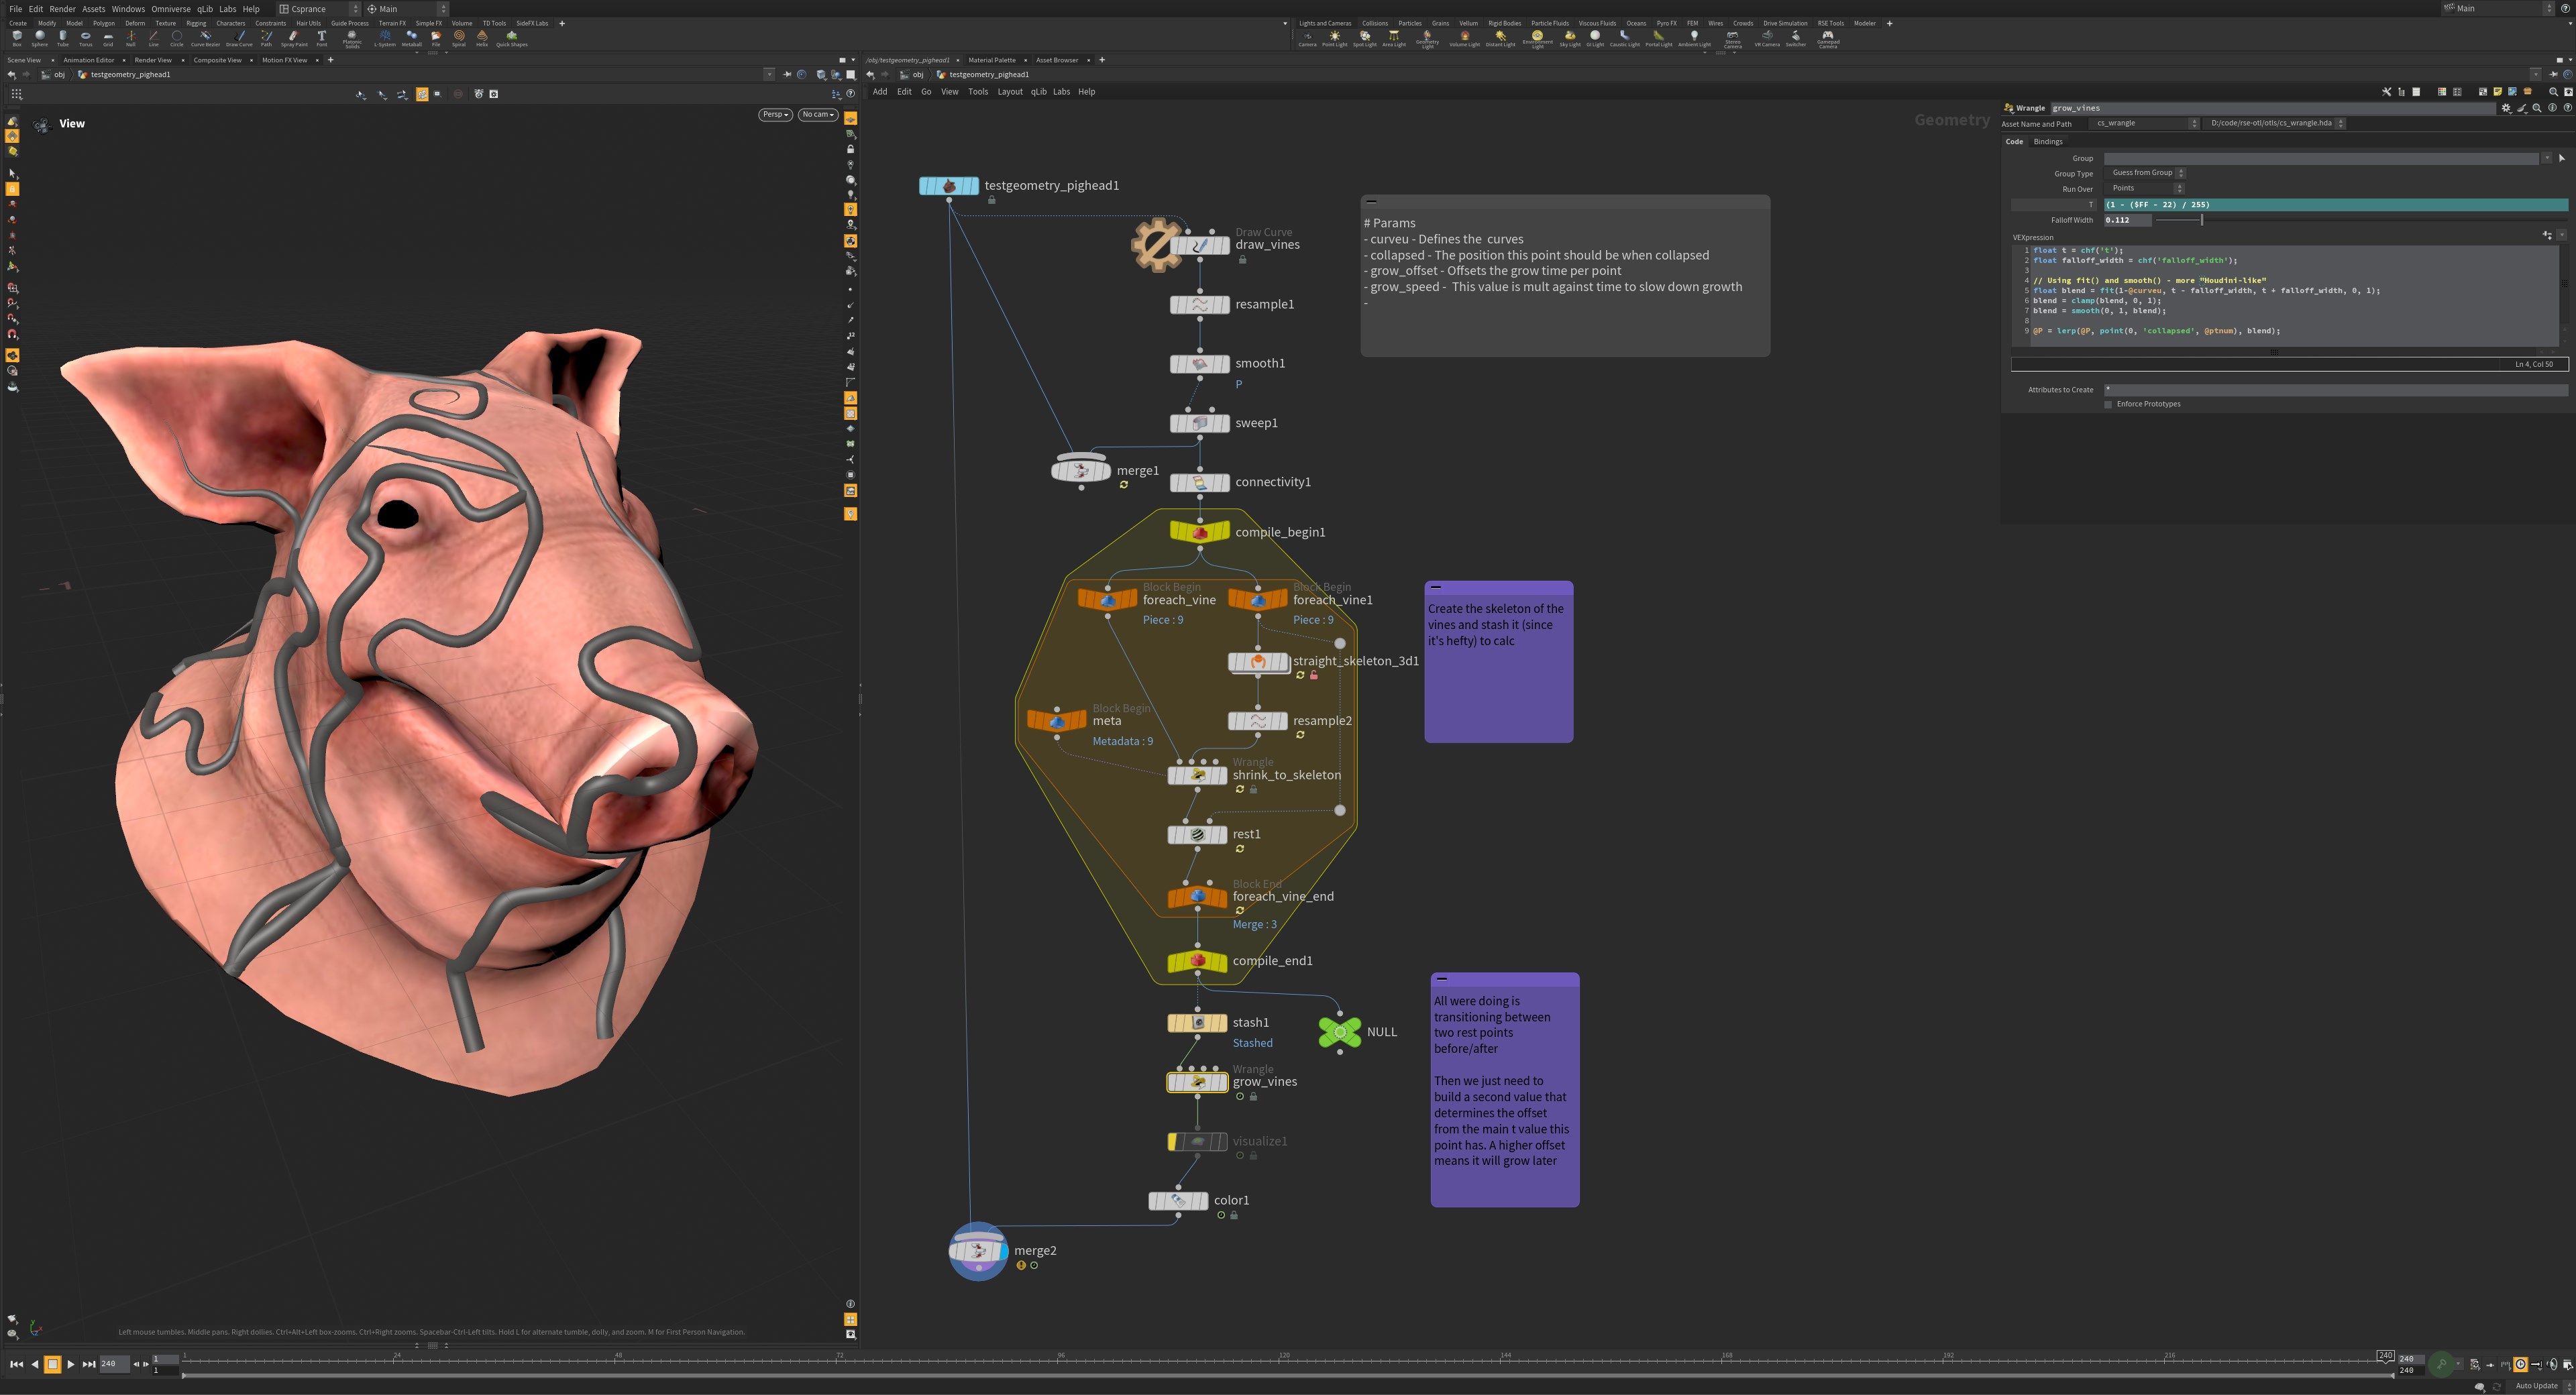Toggle the visualize1 node bypass flag
Viewport: 2576px width, 1395px height.
tap(1173, 1141)
